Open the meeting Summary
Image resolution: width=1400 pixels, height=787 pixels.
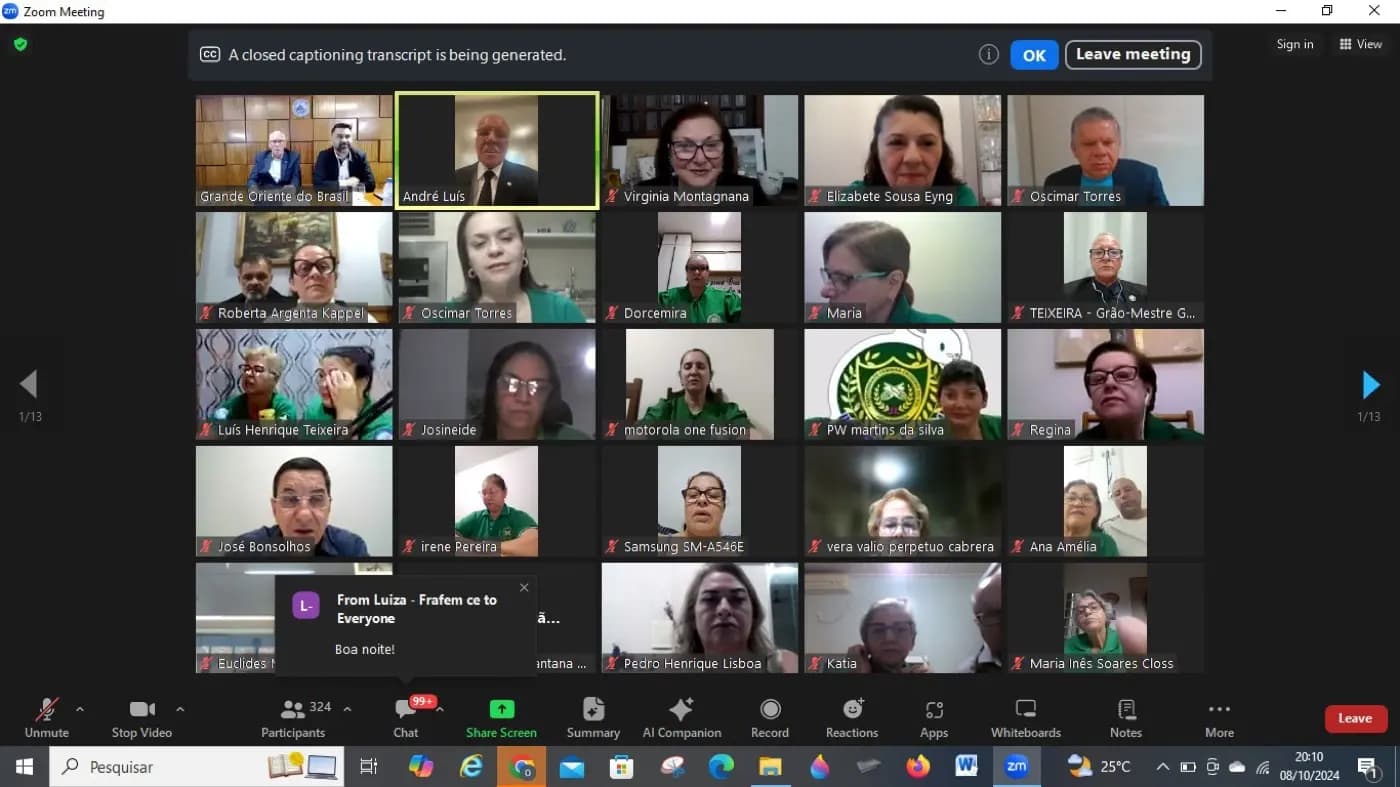coord(593,718)
